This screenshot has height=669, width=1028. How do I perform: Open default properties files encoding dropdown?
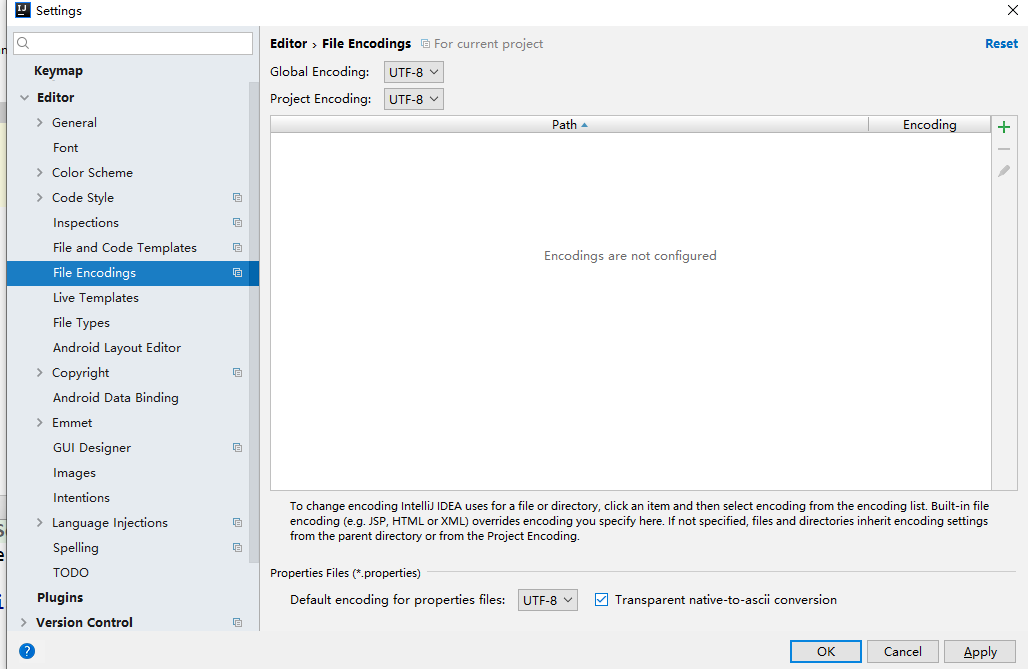(547, 600)
